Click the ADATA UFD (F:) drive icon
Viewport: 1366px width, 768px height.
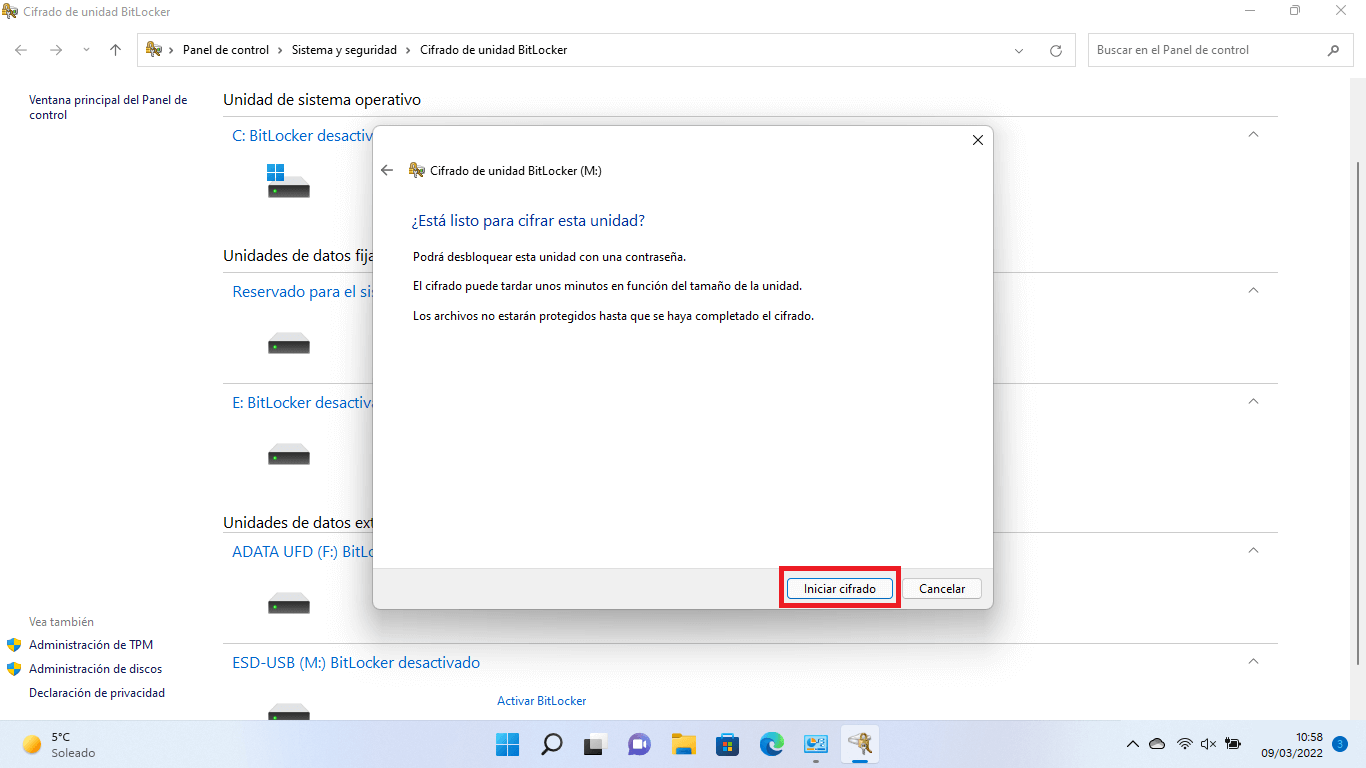288,604
